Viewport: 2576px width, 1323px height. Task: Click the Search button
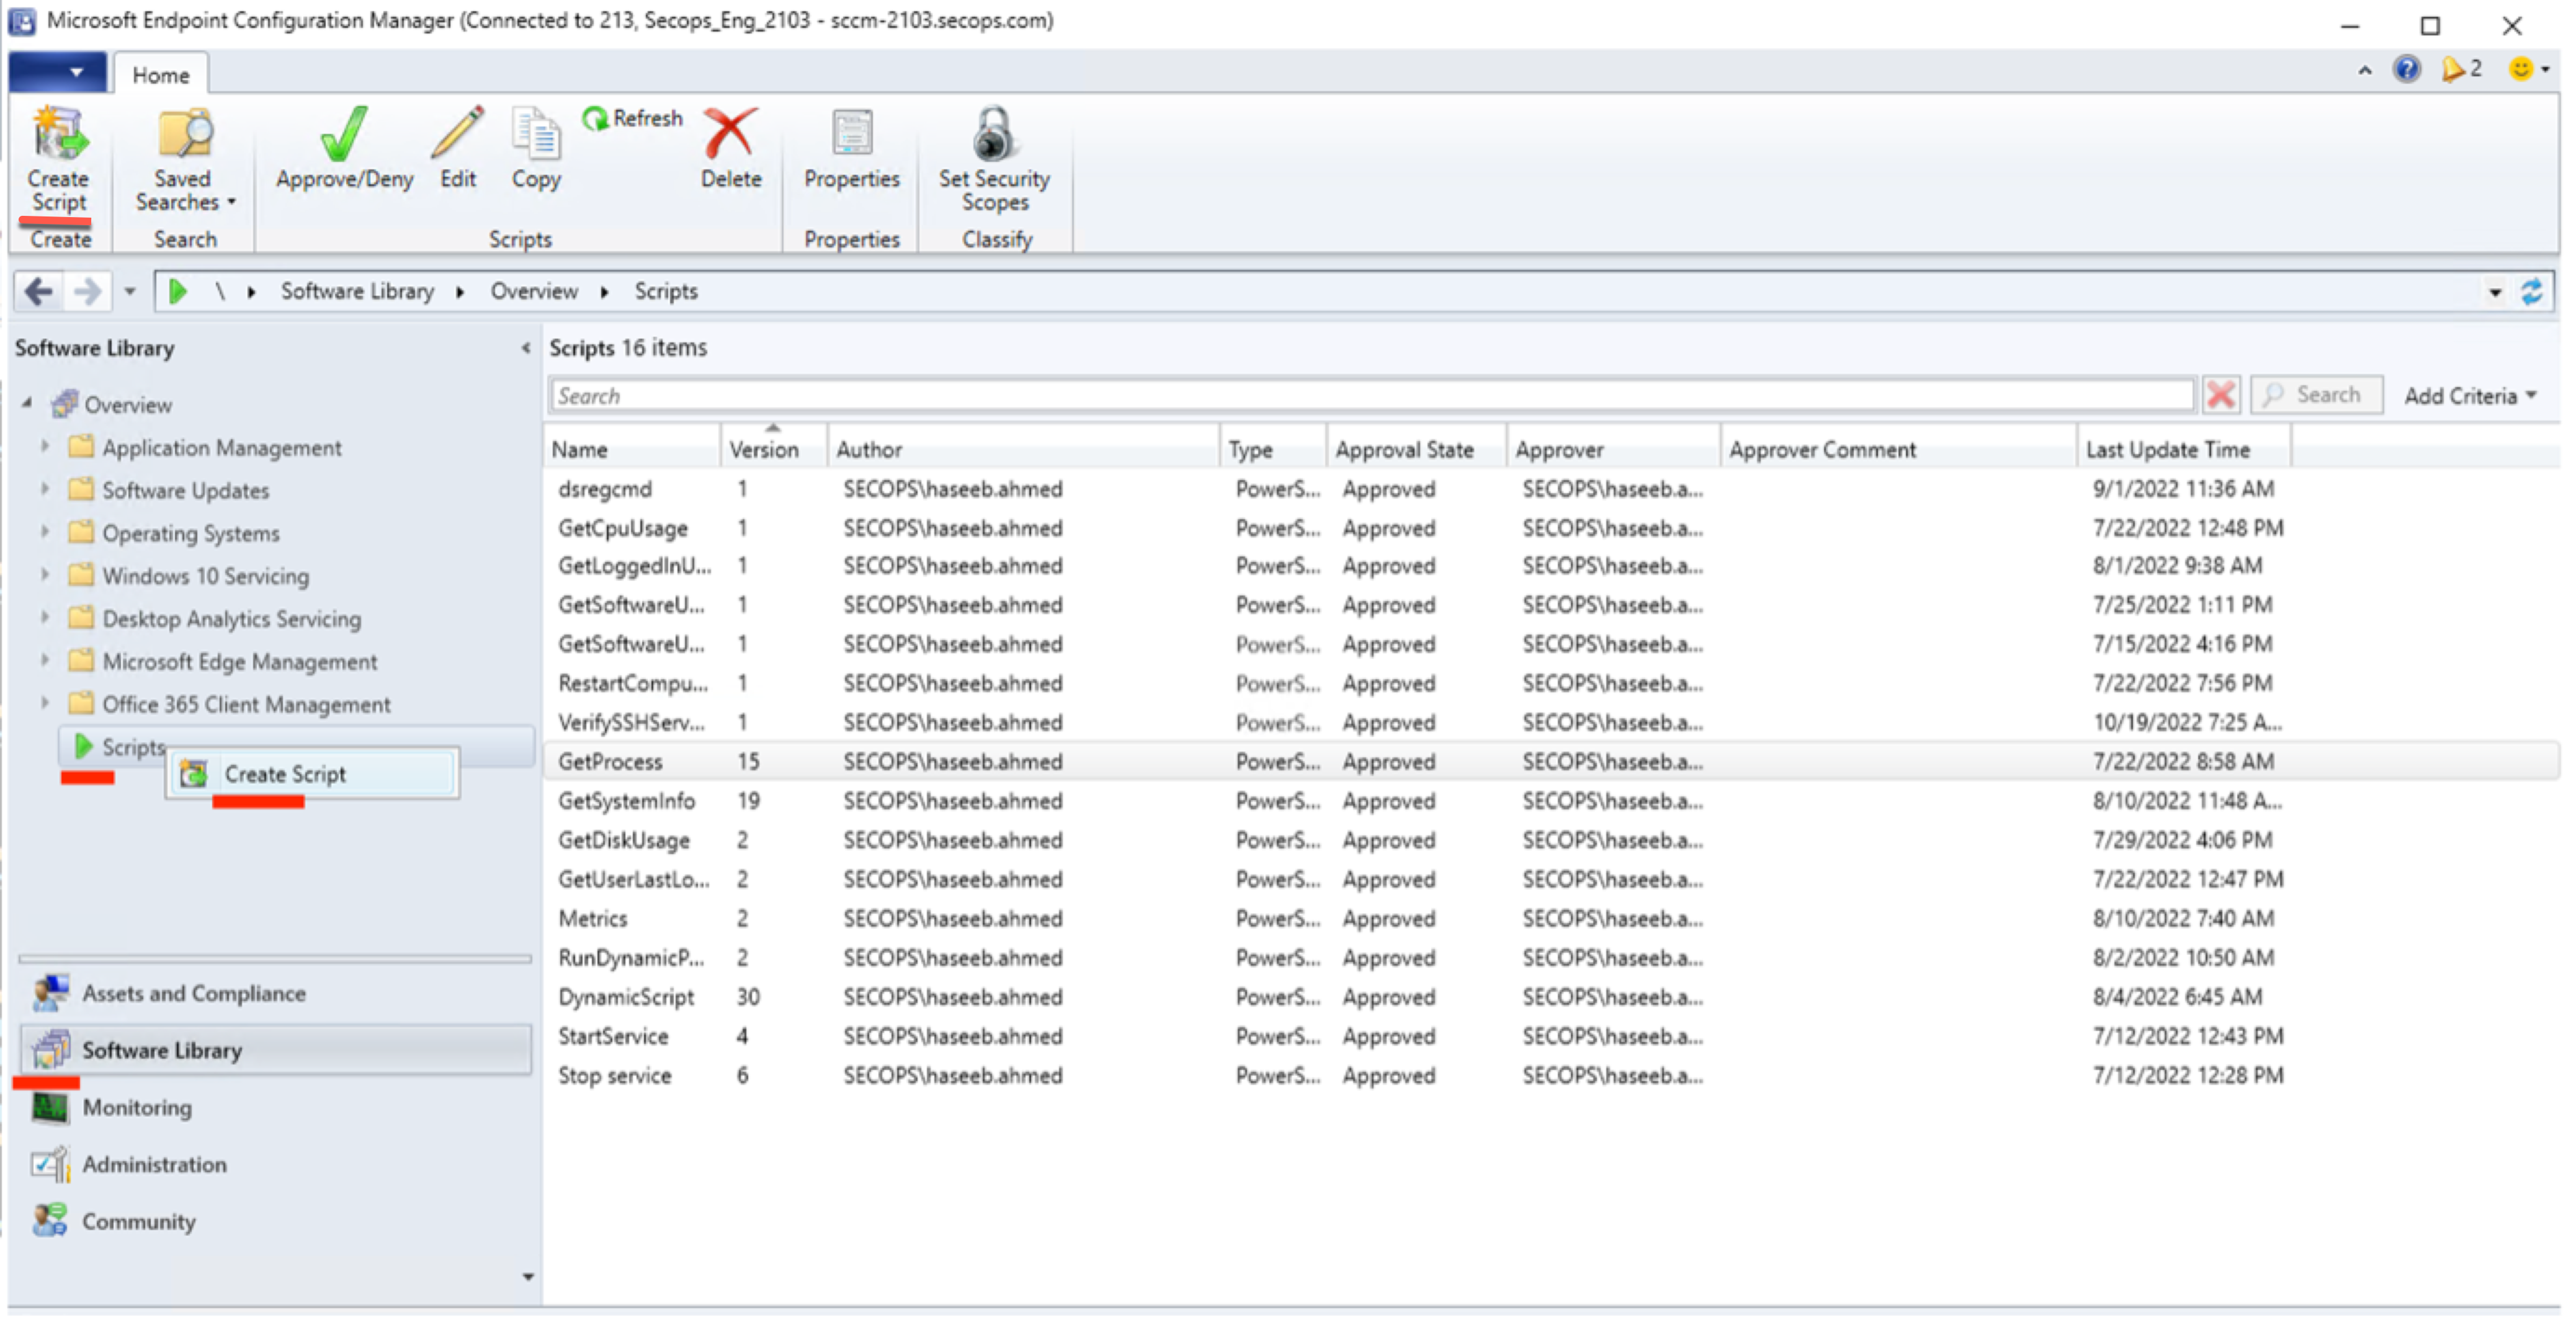[2316, 395]
